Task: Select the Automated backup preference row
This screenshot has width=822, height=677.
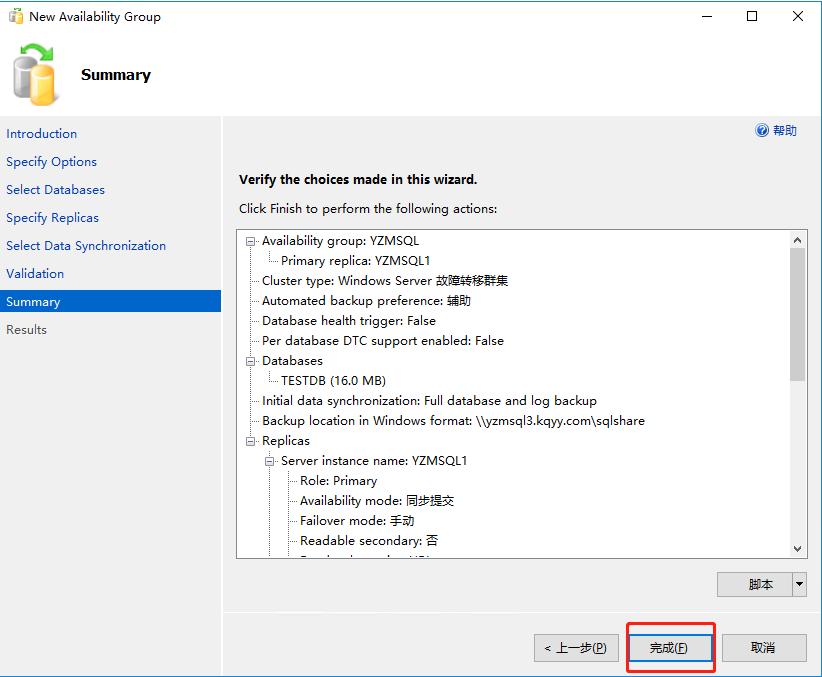Action: 366,300
